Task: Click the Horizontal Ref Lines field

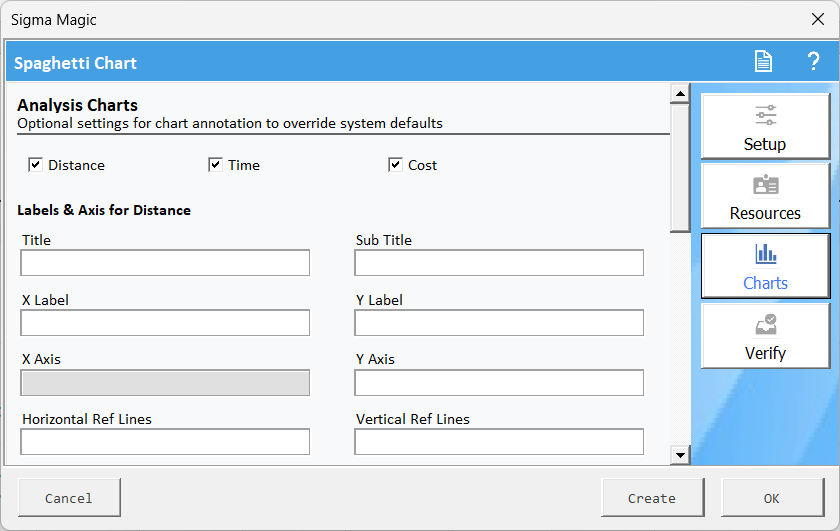Action: pyautogui.click(x=165, y=442)
